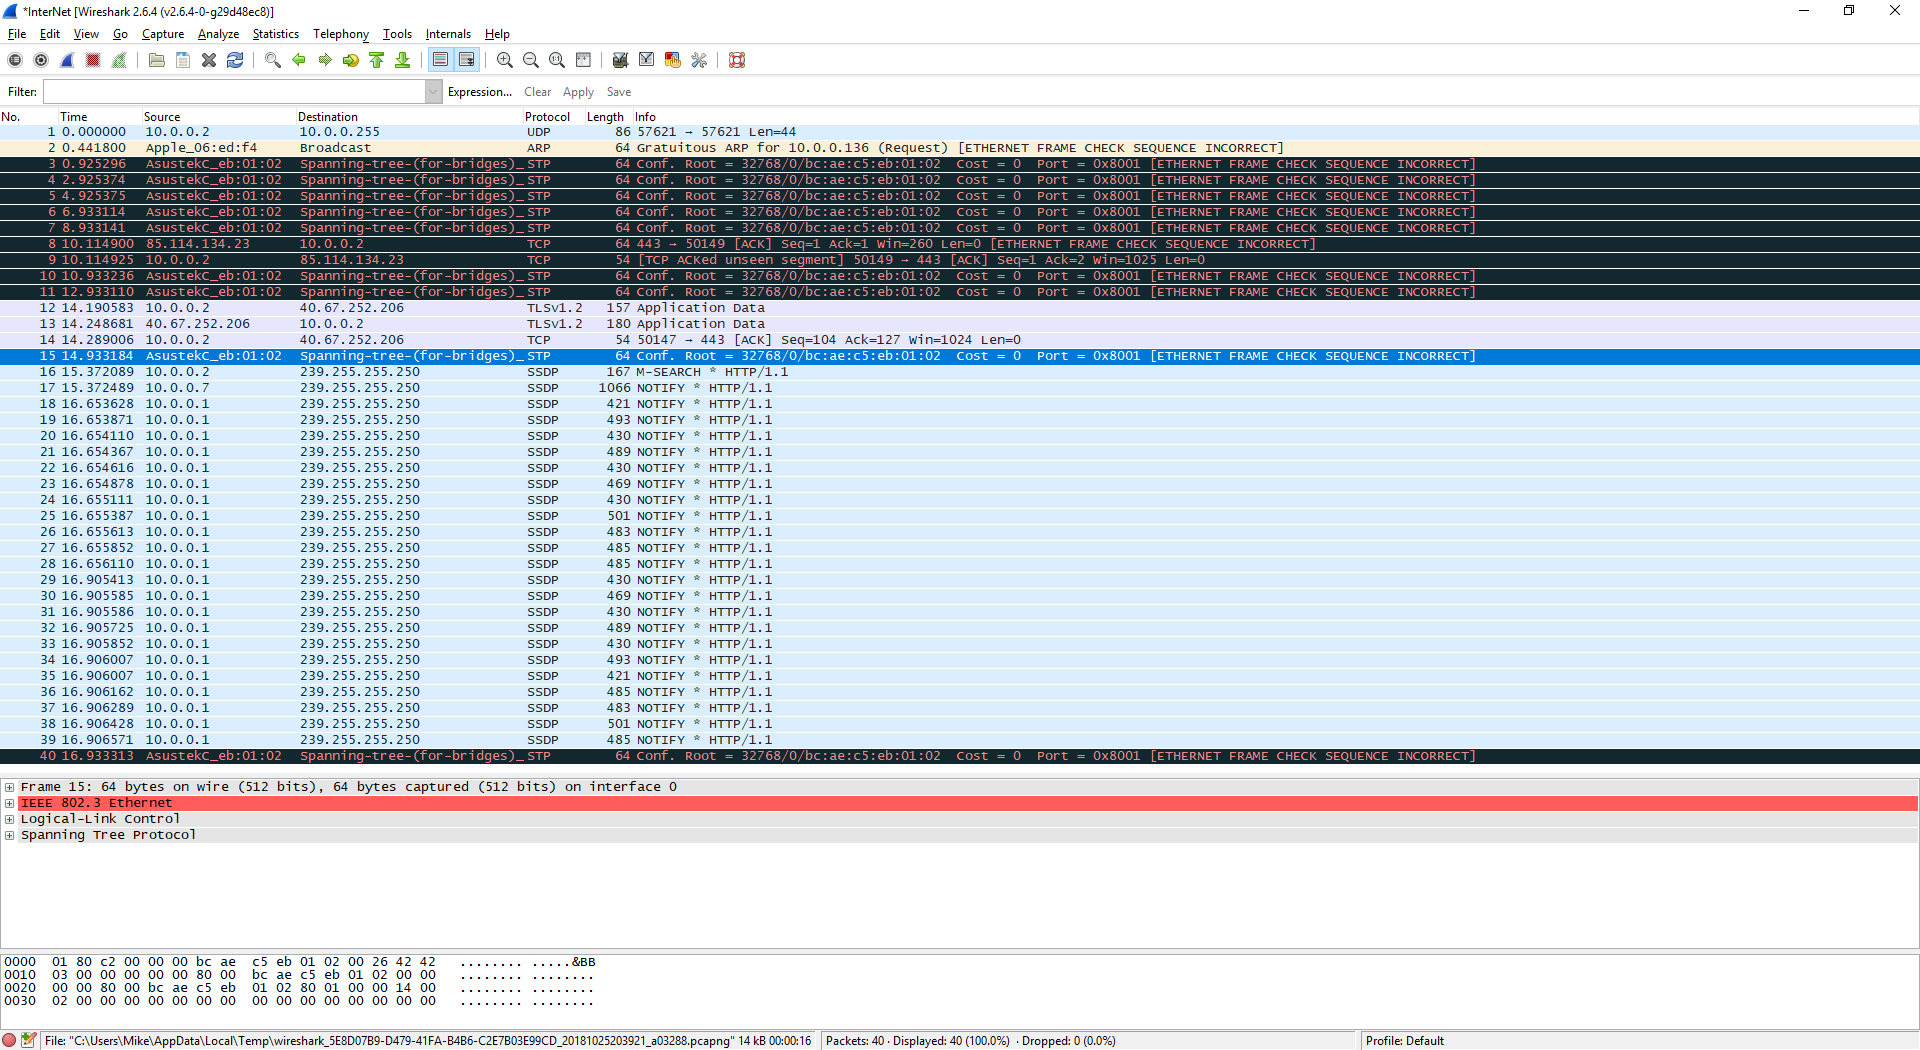Open the View menu
Image resolution: width=1920 pixels, height=1050 pixels.
[x=86, y=34]
